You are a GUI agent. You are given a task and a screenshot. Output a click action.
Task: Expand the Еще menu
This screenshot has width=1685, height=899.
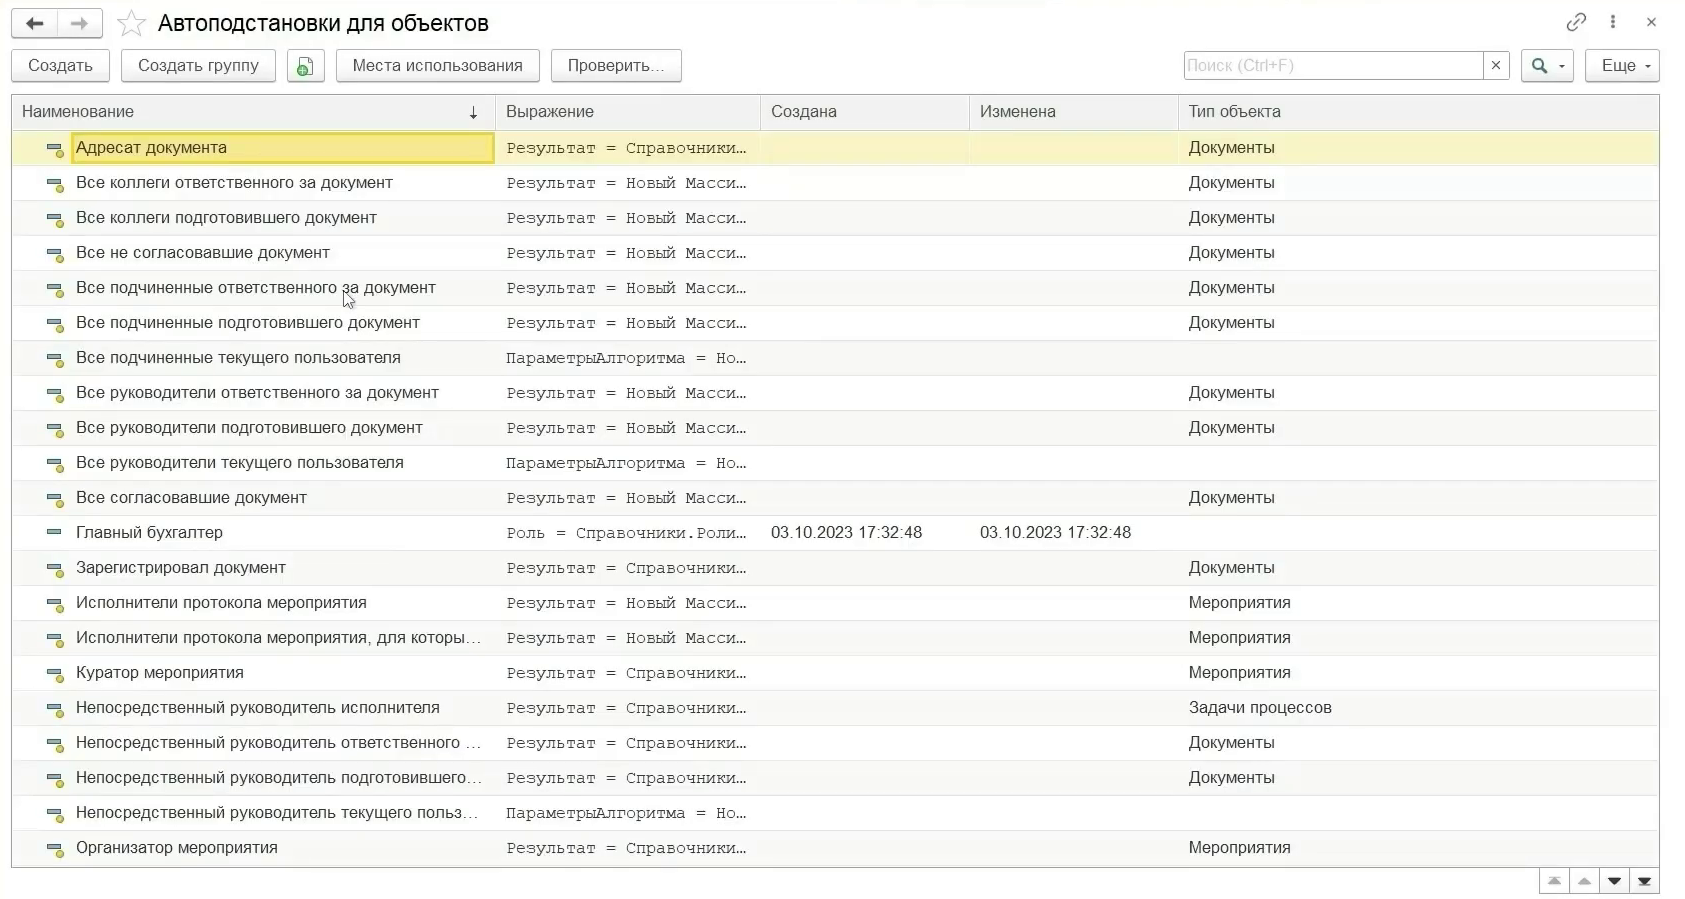pyautogui.click(x=1621, y=66)
